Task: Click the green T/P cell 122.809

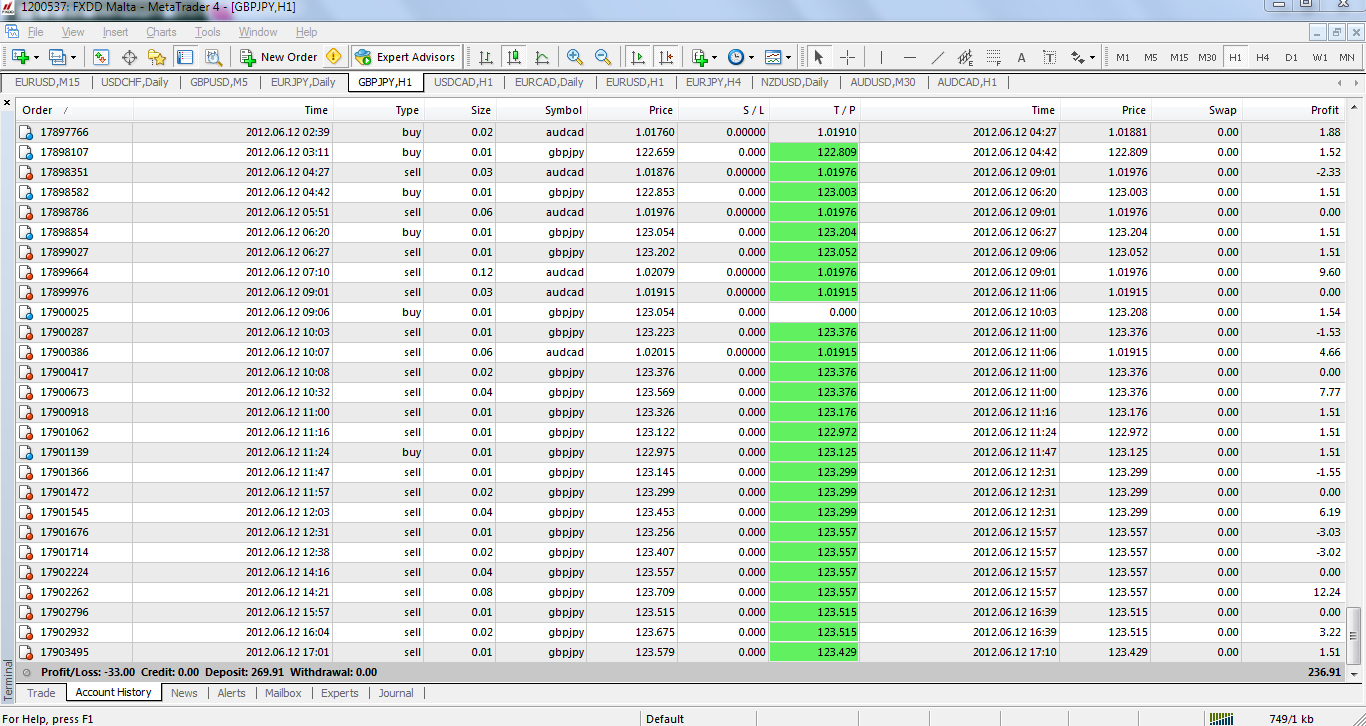Action: pyautogui.click(x=815, y=152)
